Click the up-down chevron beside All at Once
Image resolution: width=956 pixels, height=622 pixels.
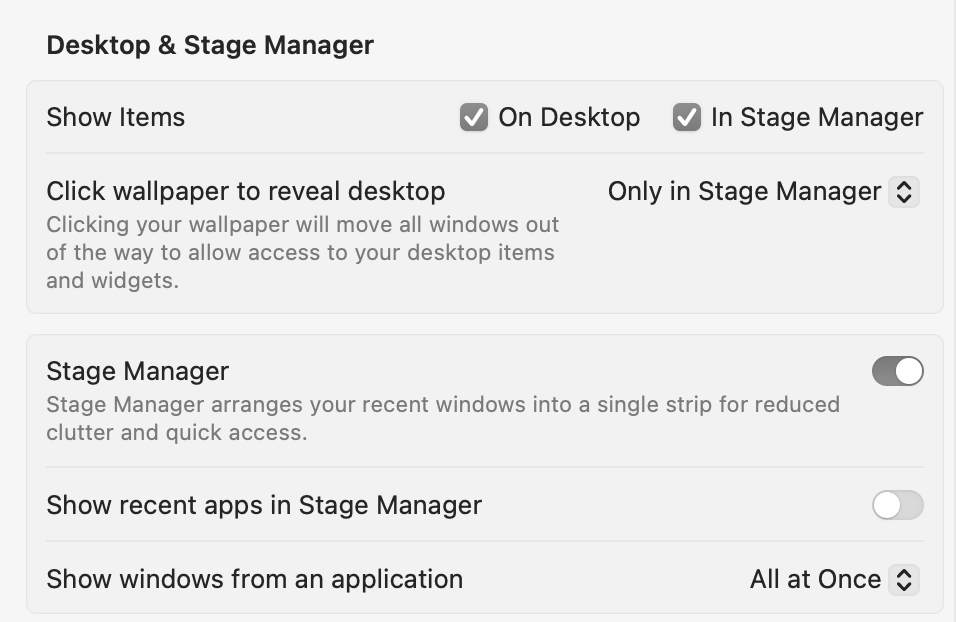[904, 579]
